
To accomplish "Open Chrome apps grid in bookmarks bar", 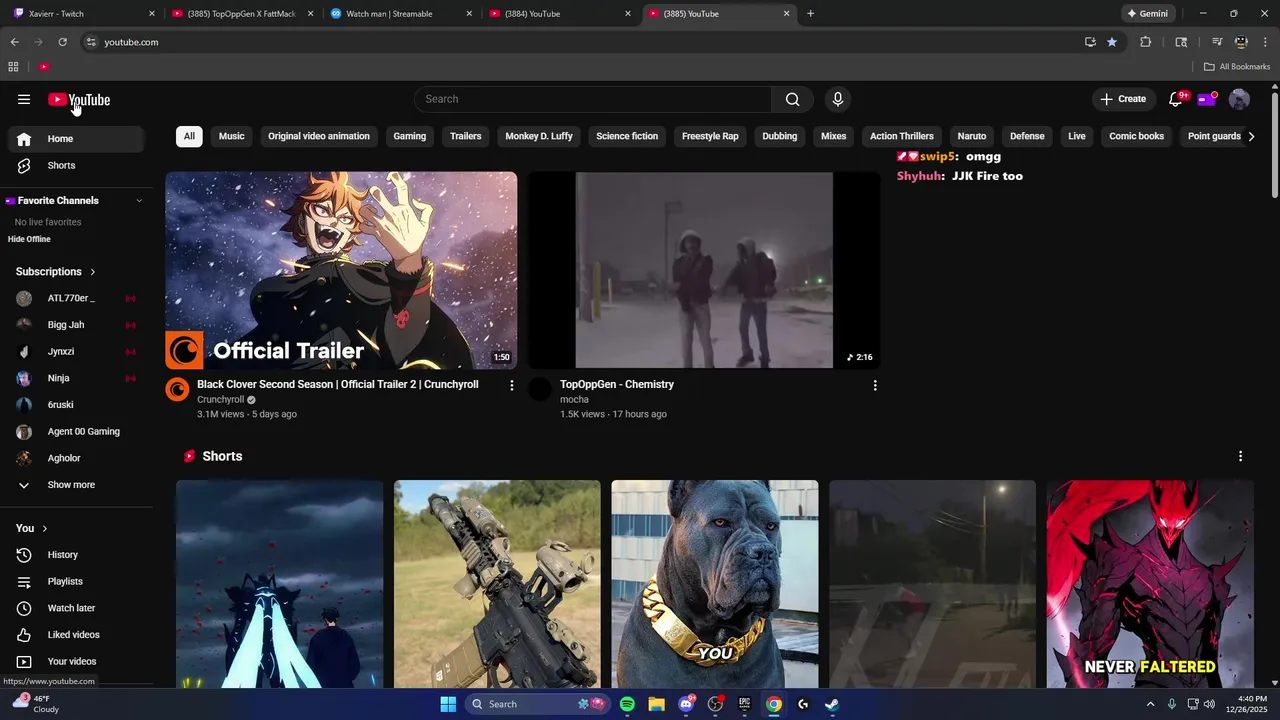I will (x=13, y=67).
